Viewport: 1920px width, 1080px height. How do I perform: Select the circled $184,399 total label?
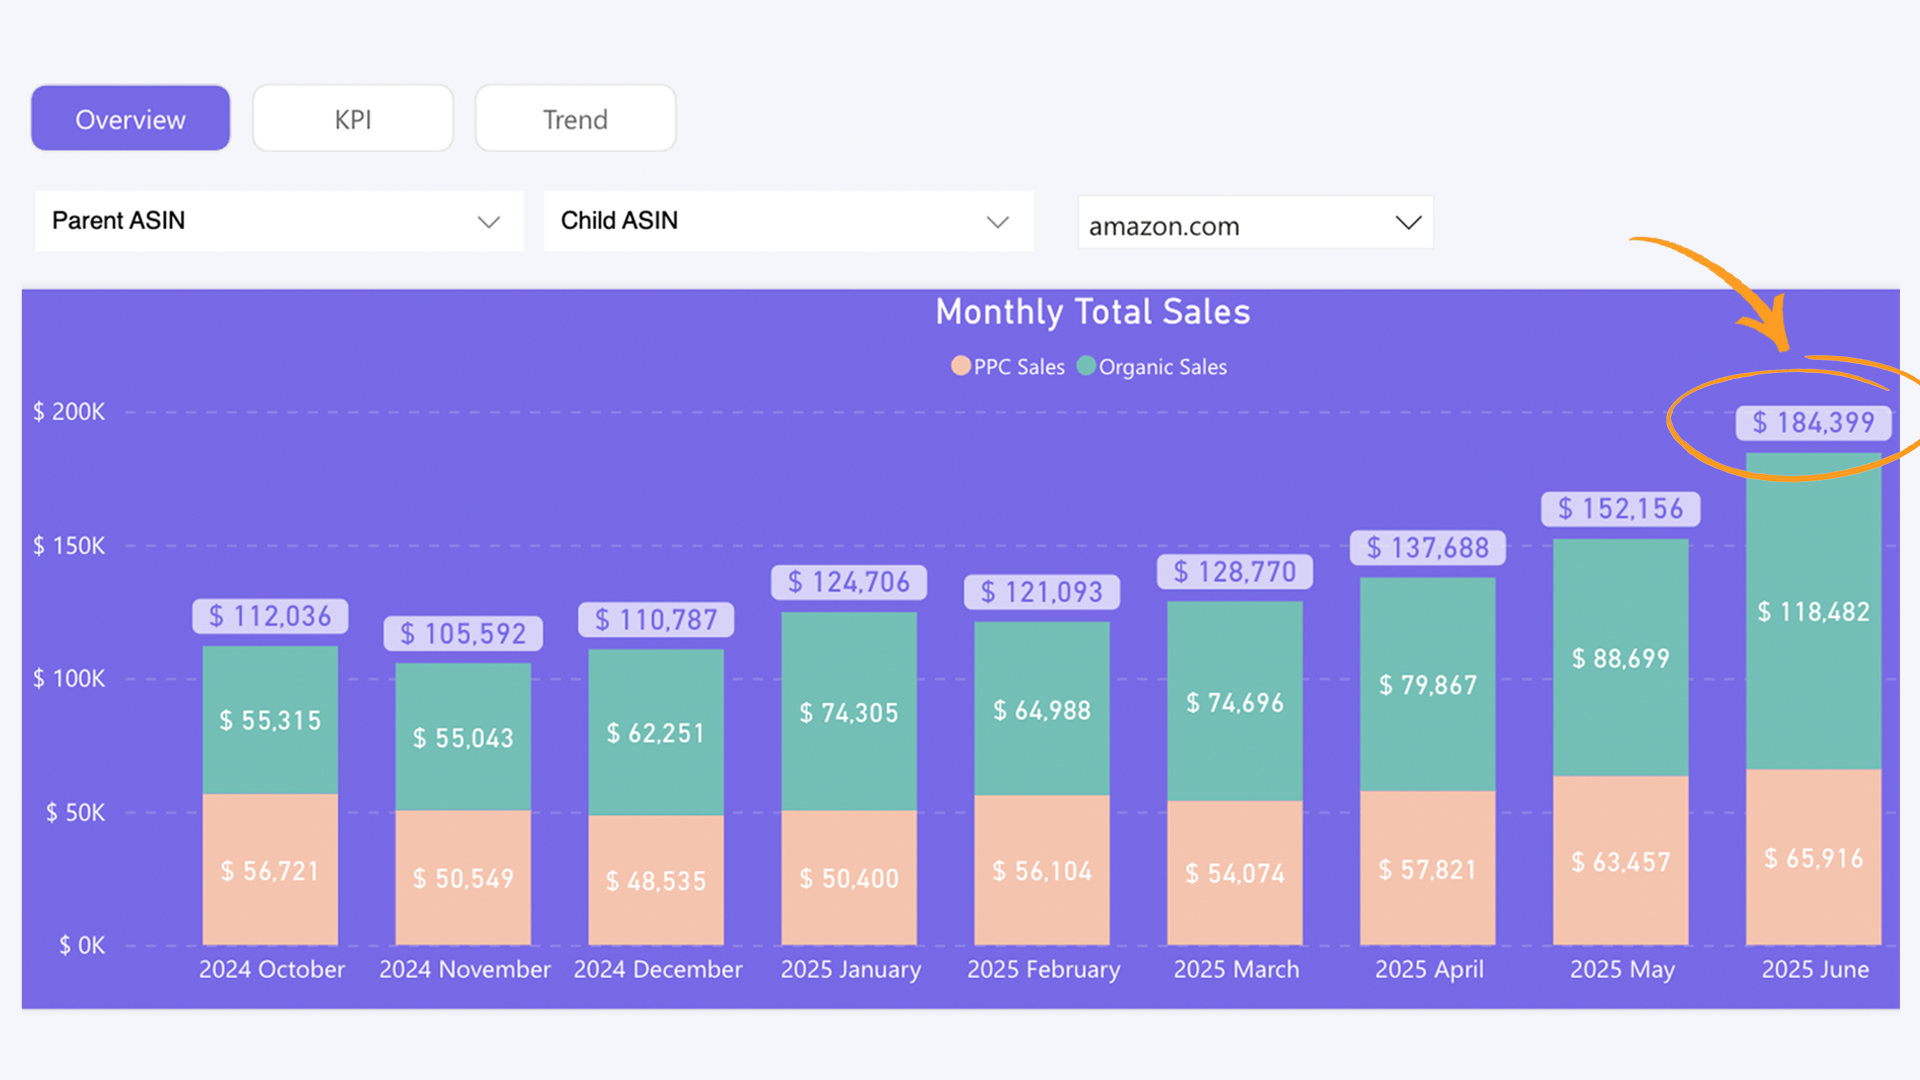coord(1812,422)
